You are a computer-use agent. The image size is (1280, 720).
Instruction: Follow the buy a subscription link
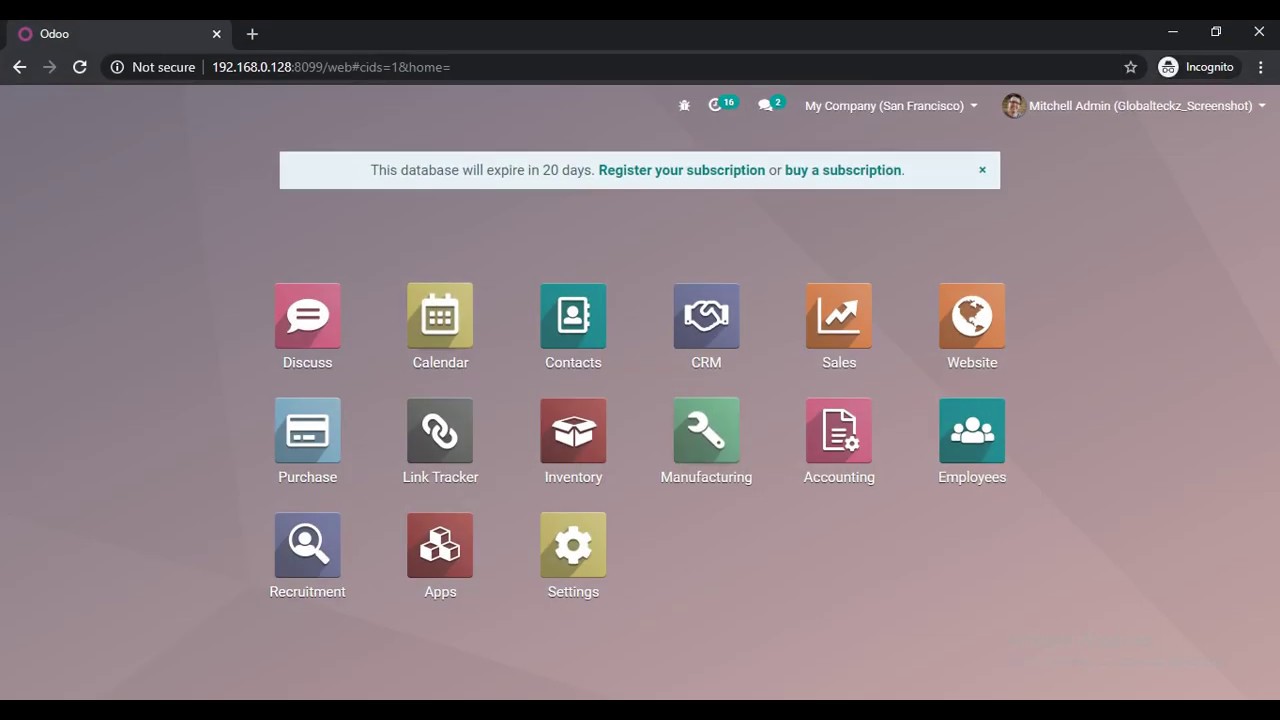(843, 170)
